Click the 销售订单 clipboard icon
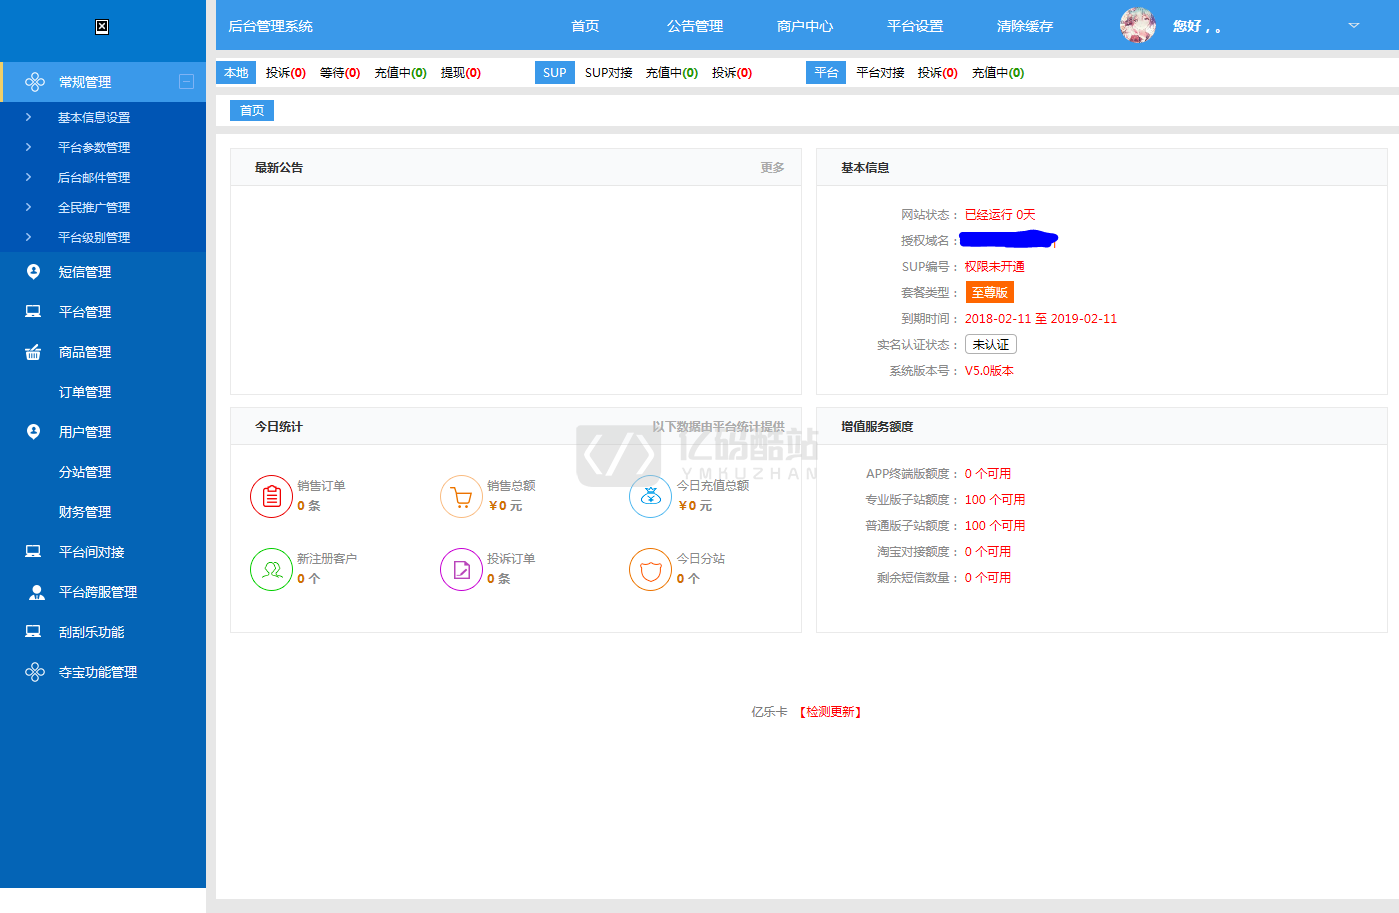The image size is (1399, 913). 271,496
